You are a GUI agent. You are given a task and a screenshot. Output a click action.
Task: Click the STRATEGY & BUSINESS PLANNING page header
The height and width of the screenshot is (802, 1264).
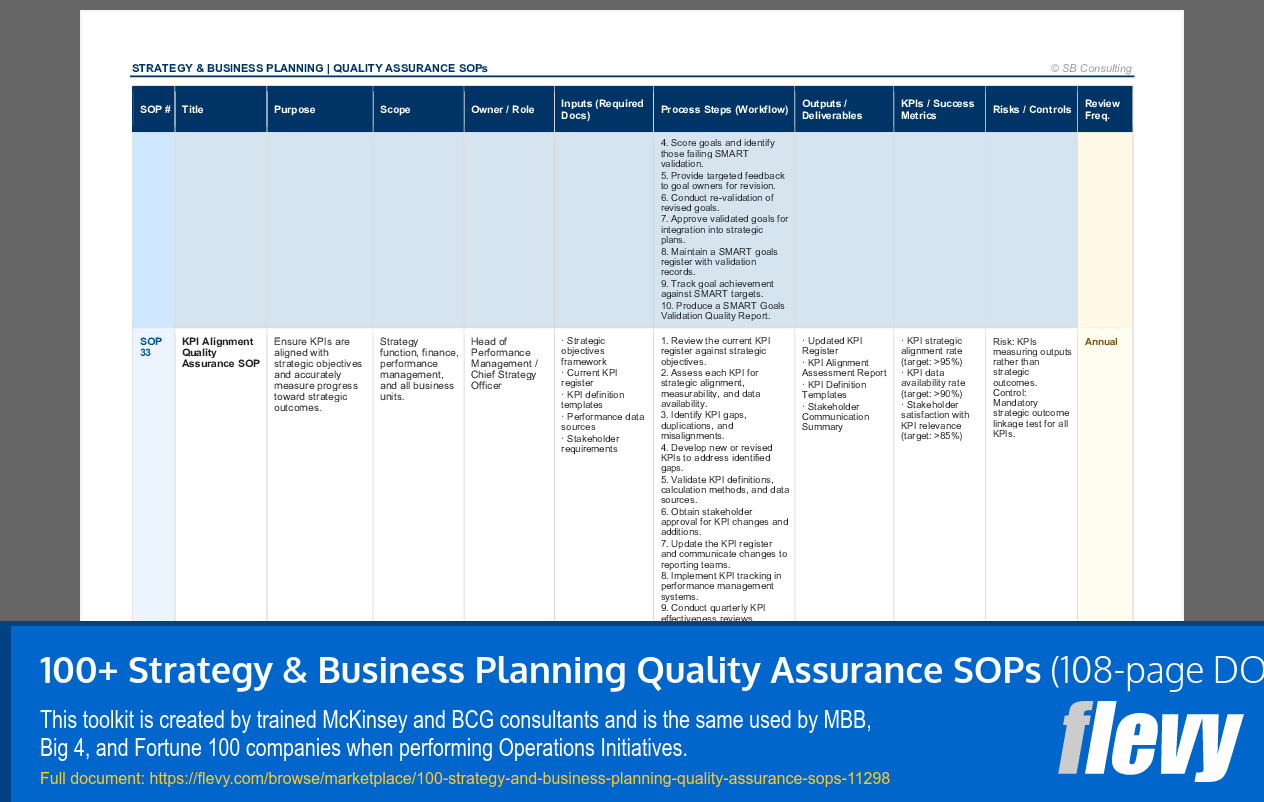click(309, 68)
